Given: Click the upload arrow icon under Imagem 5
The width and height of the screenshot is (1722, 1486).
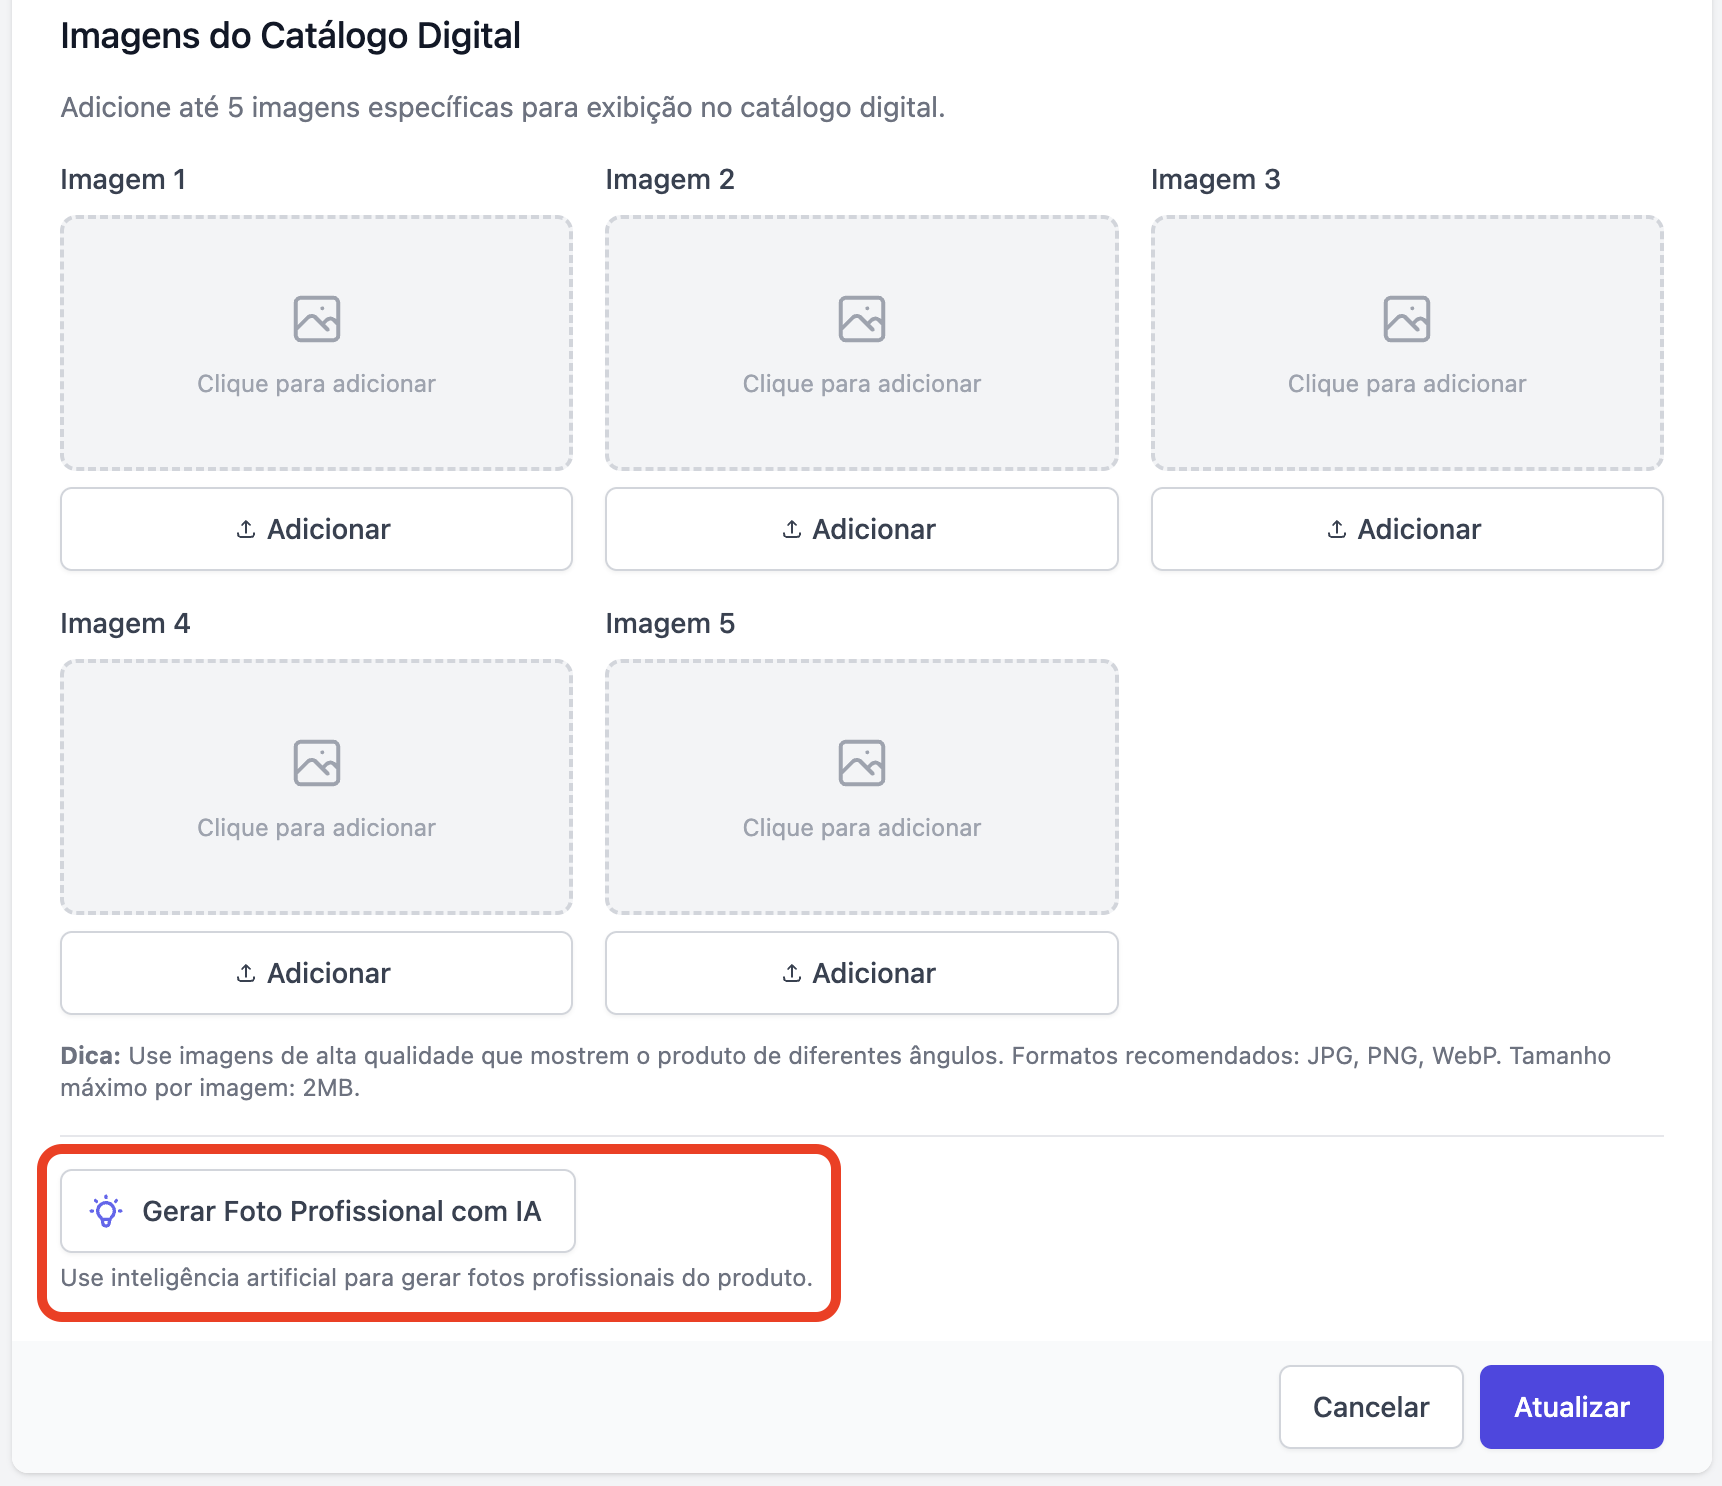Looking at the screenshot, I should pyautogui.click(x=792, y=973).
